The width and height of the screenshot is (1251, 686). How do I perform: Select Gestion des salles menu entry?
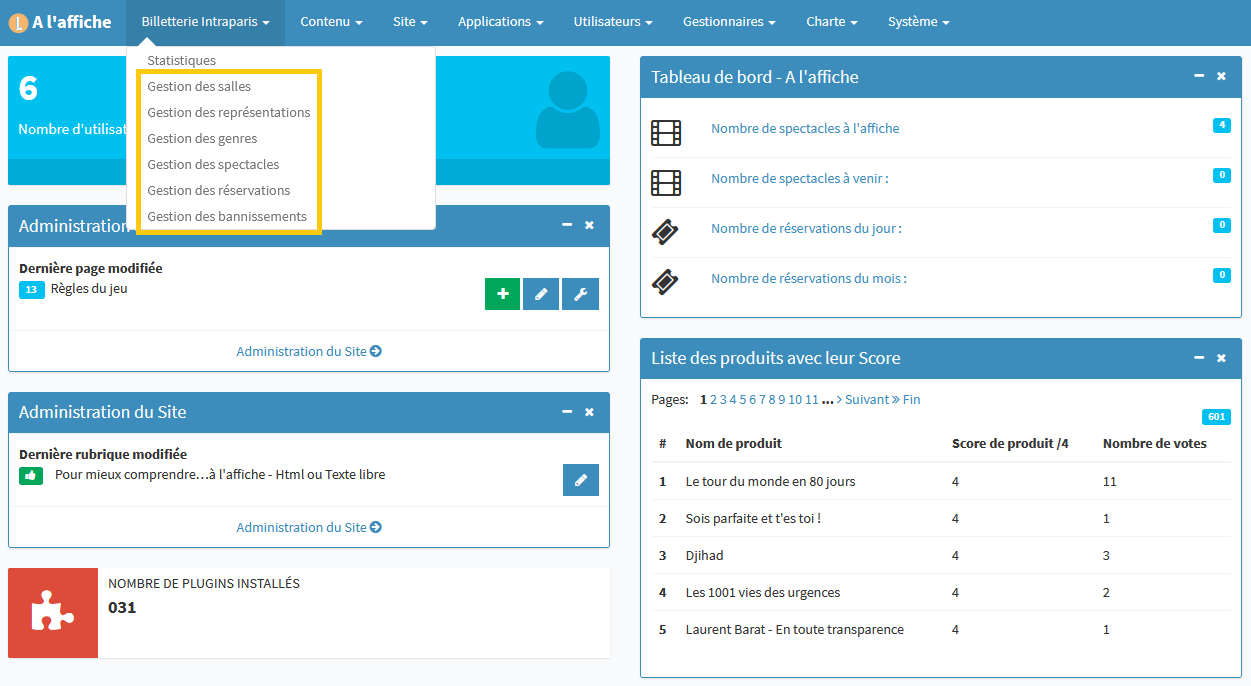199,87
